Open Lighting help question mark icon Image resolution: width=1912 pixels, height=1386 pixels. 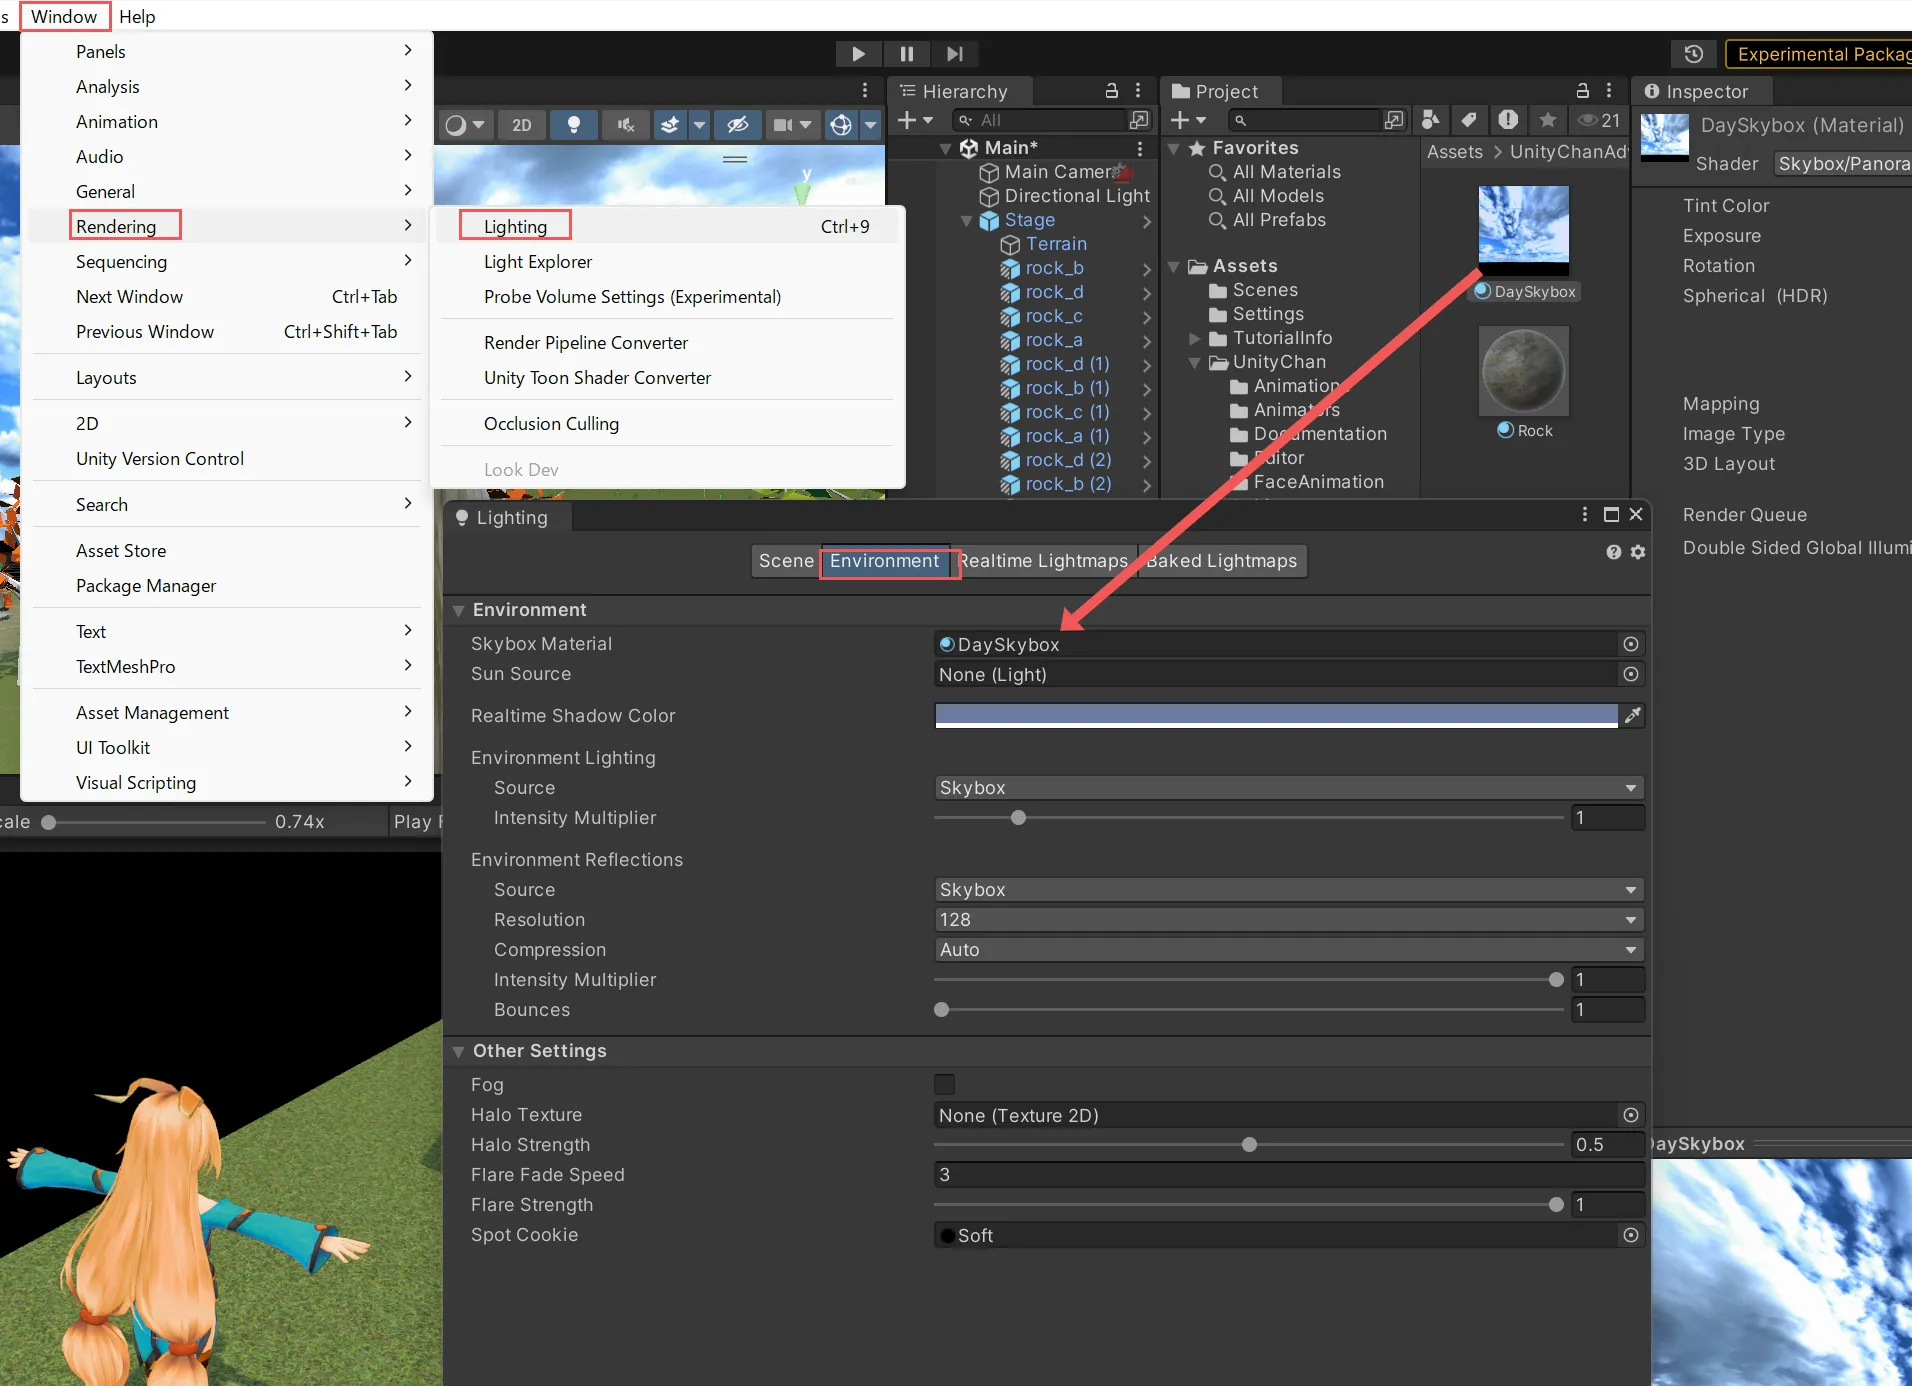click(x=1613, y=552)
